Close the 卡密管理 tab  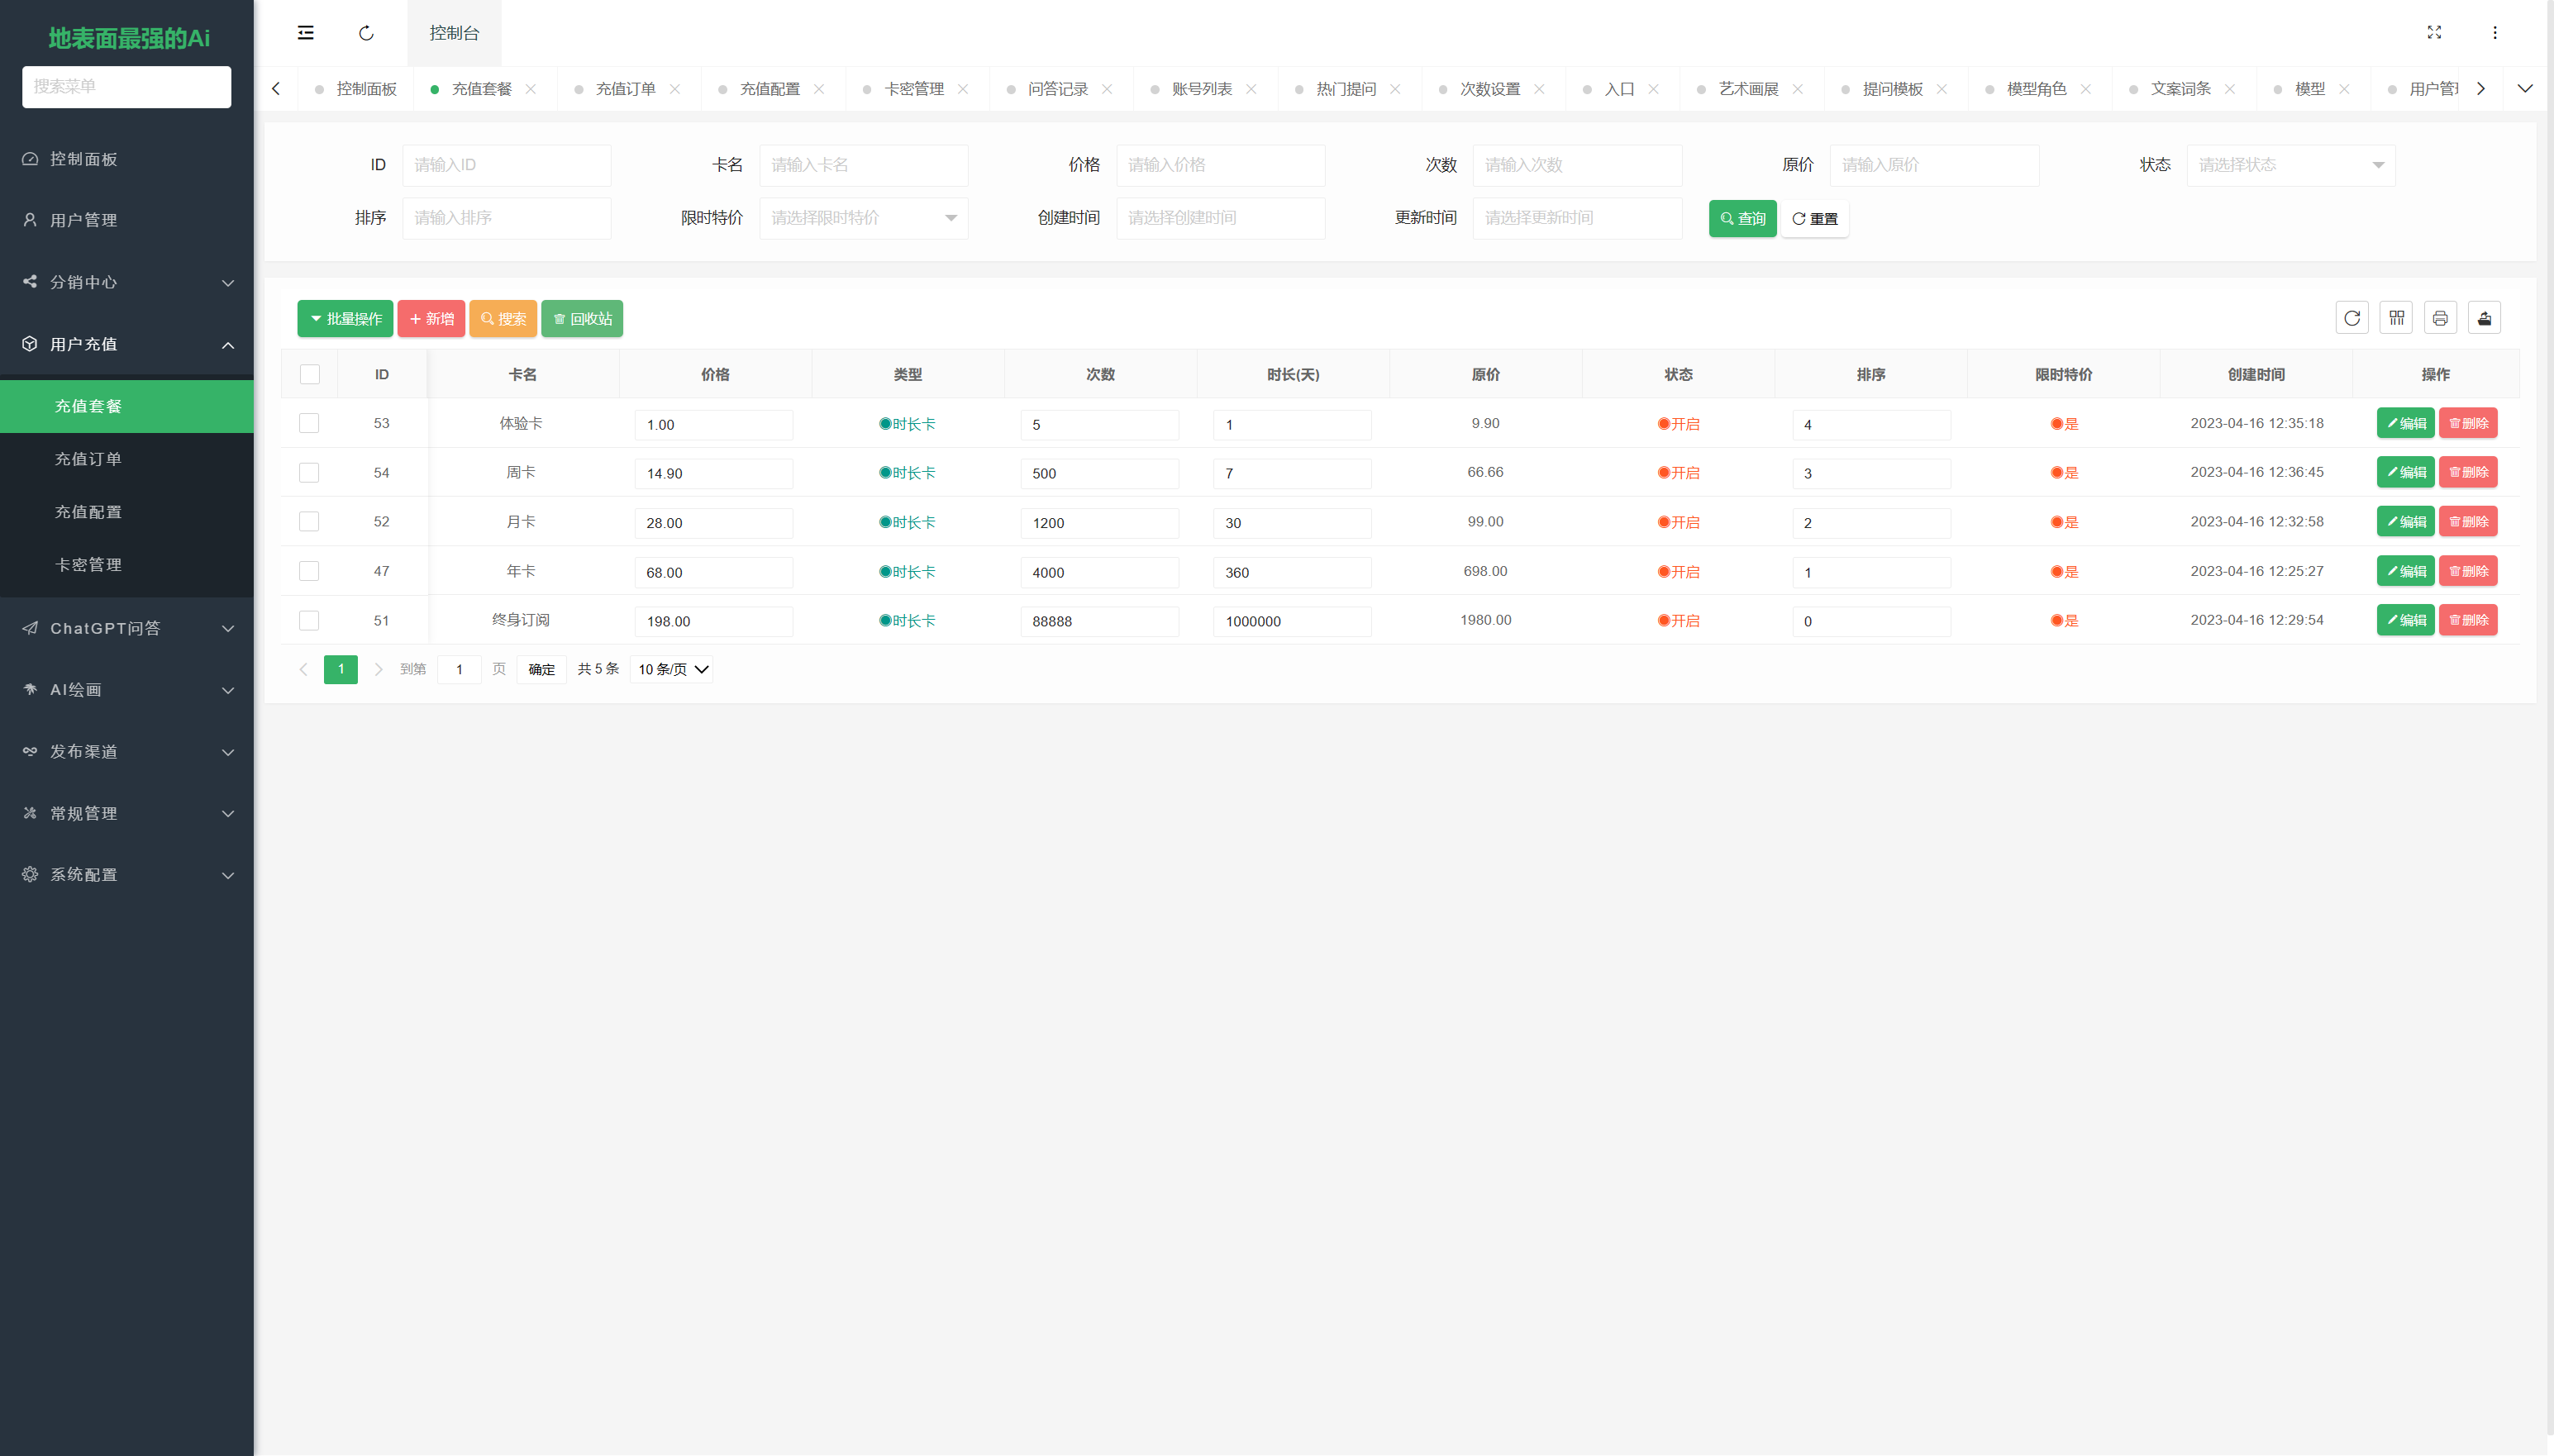[x=963, y=89]
